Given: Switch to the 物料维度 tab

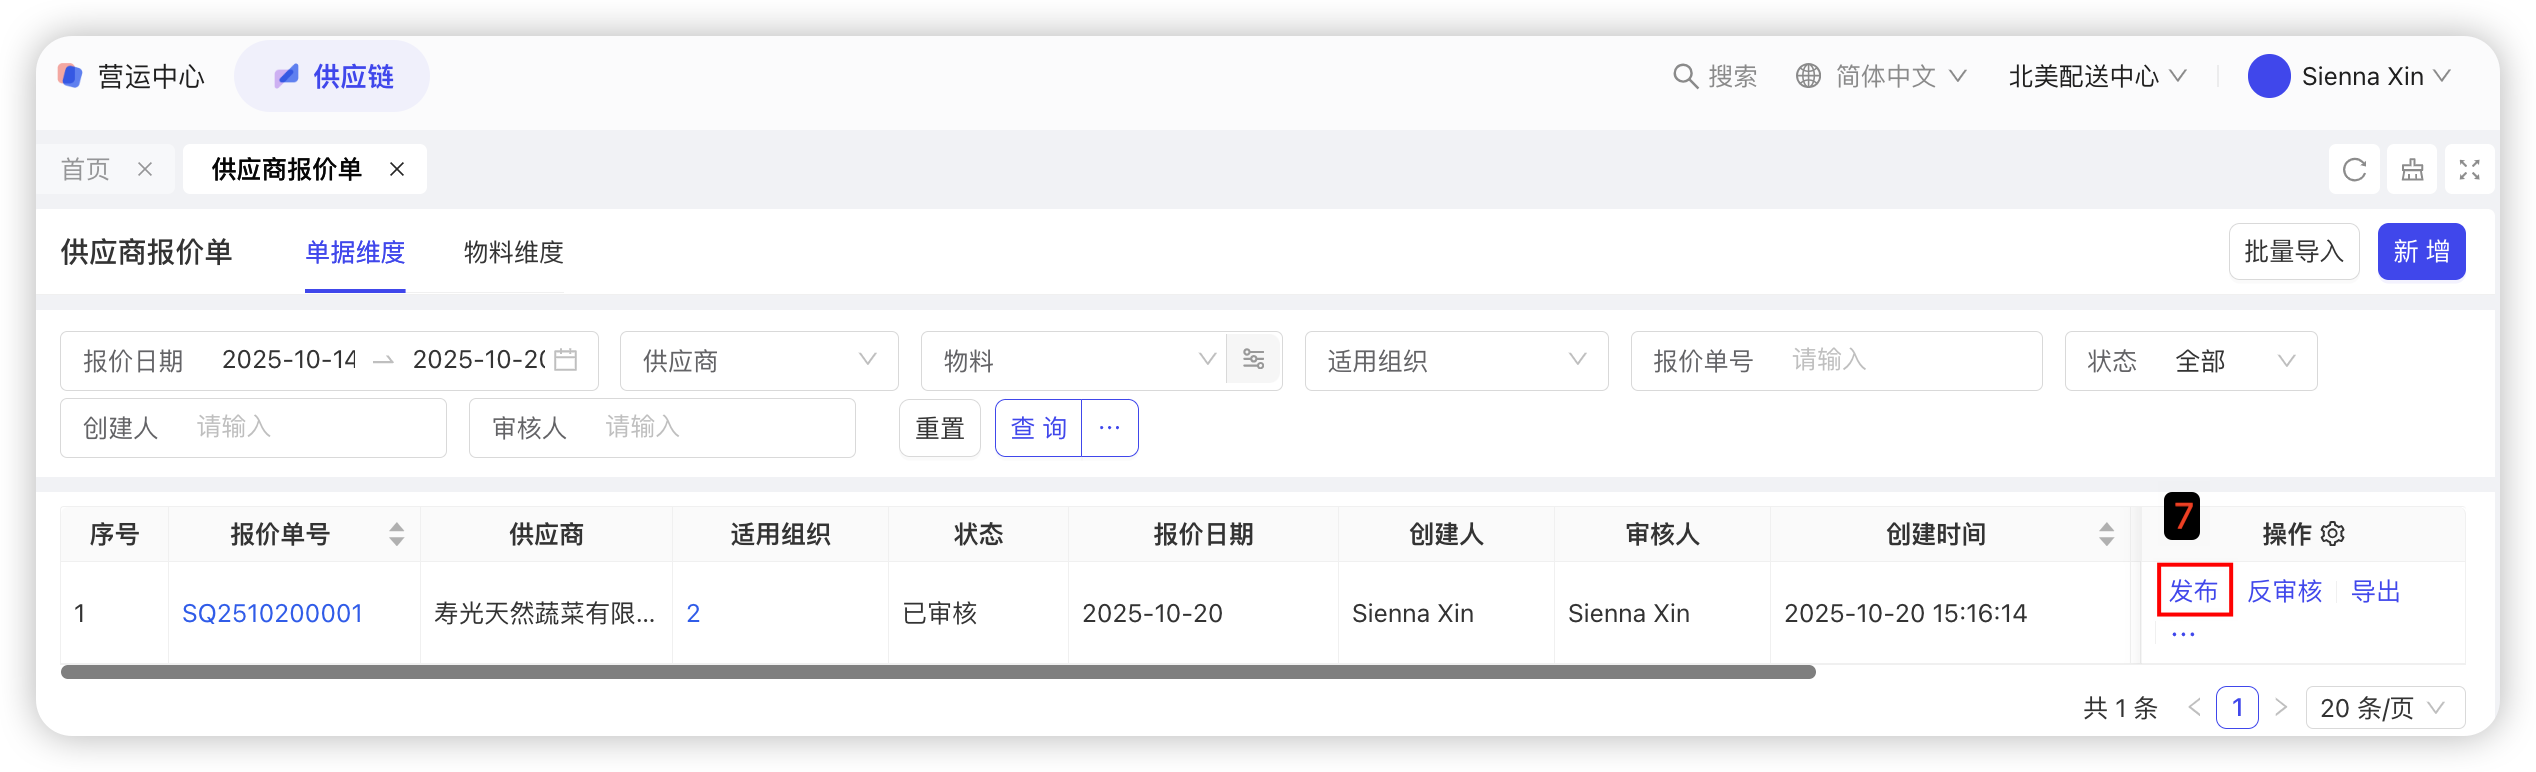Looking at the screenshot, I should [x=514, y=253].
